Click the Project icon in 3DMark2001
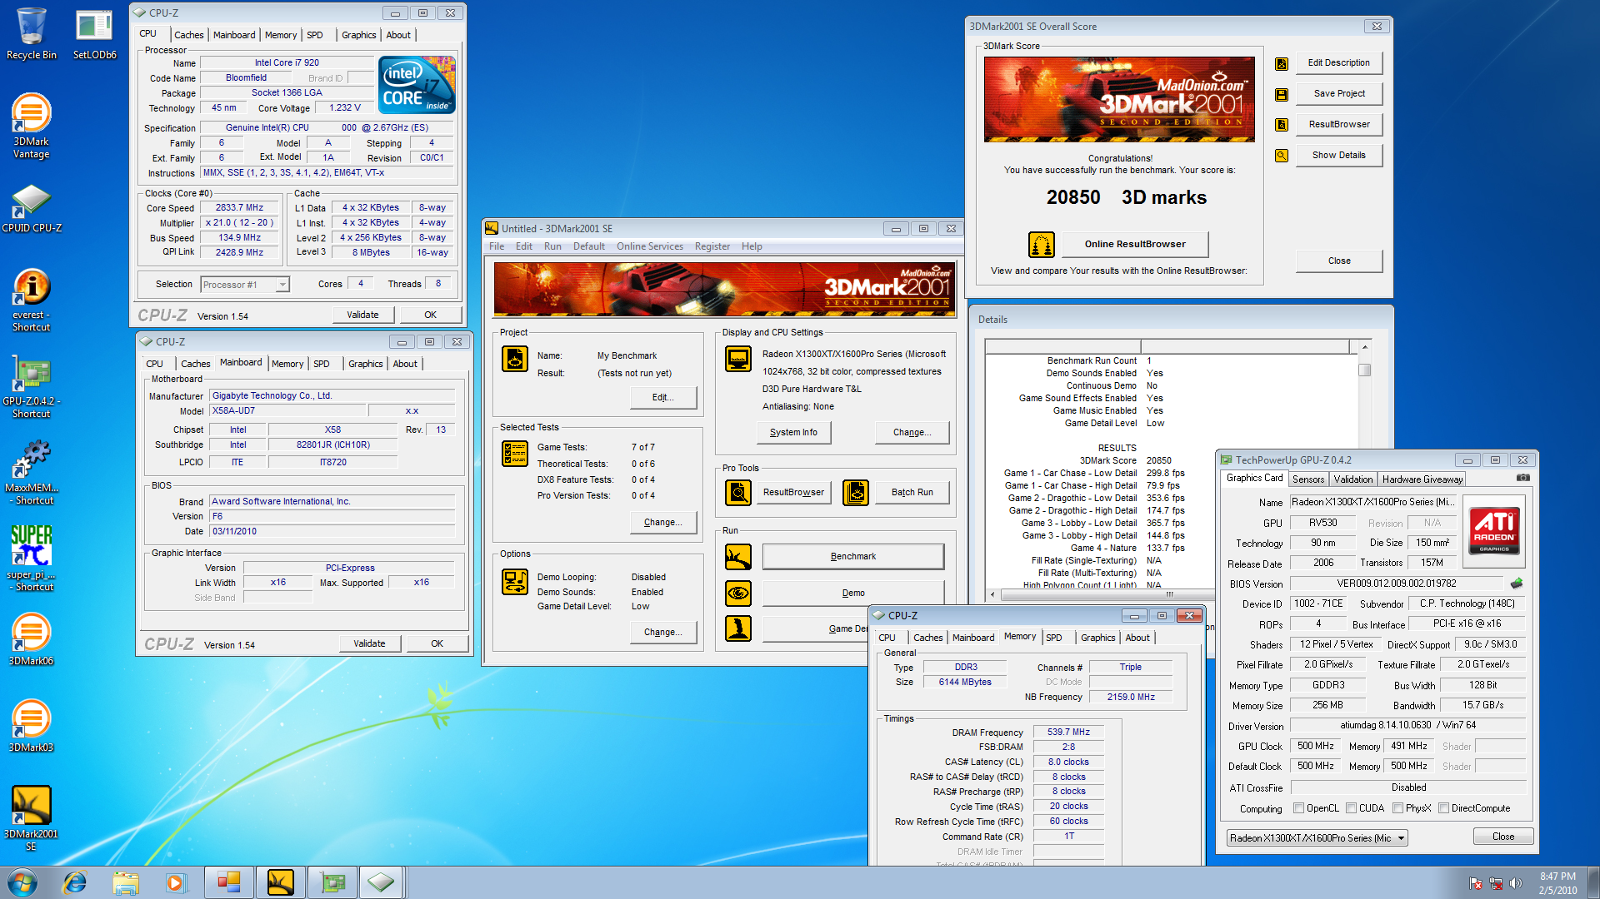Viewport: 1600px width, 899px height. click(x=515, y=358)
